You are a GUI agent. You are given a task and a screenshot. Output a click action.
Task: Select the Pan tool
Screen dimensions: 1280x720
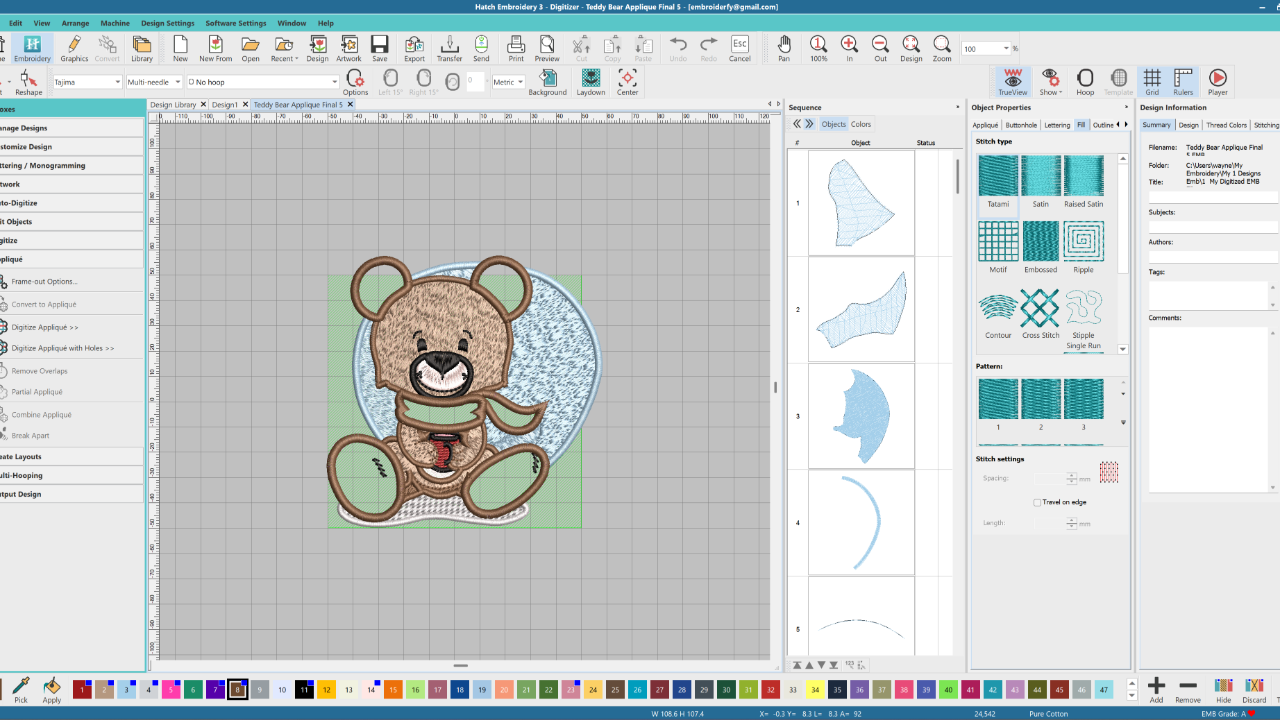coord(784,48)
